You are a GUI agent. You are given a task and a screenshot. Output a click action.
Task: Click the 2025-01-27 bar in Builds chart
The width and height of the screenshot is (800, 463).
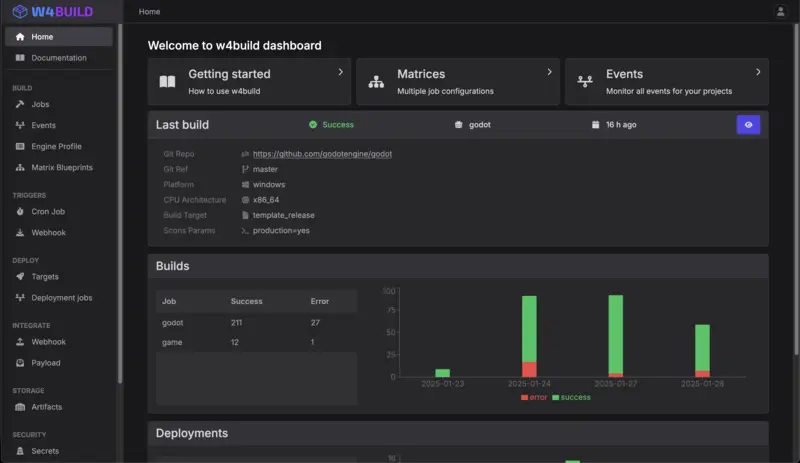pos(615,336)
